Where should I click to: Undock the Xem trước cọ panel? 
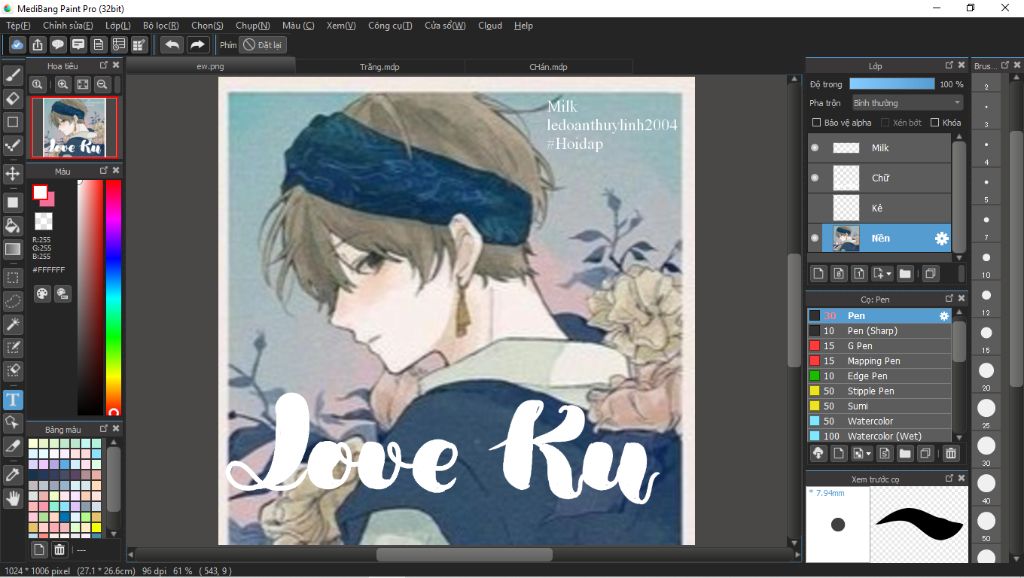949,479
